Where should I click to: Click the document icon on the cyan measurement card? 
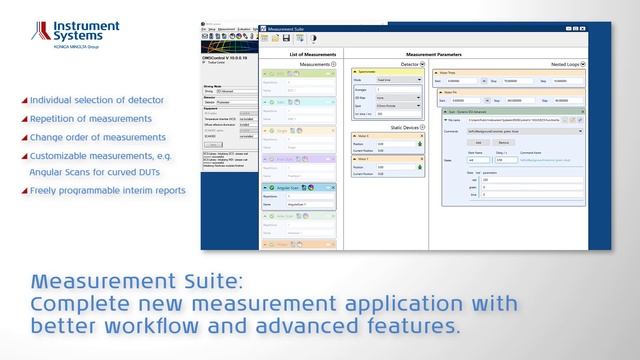click(x=290, y=102)
